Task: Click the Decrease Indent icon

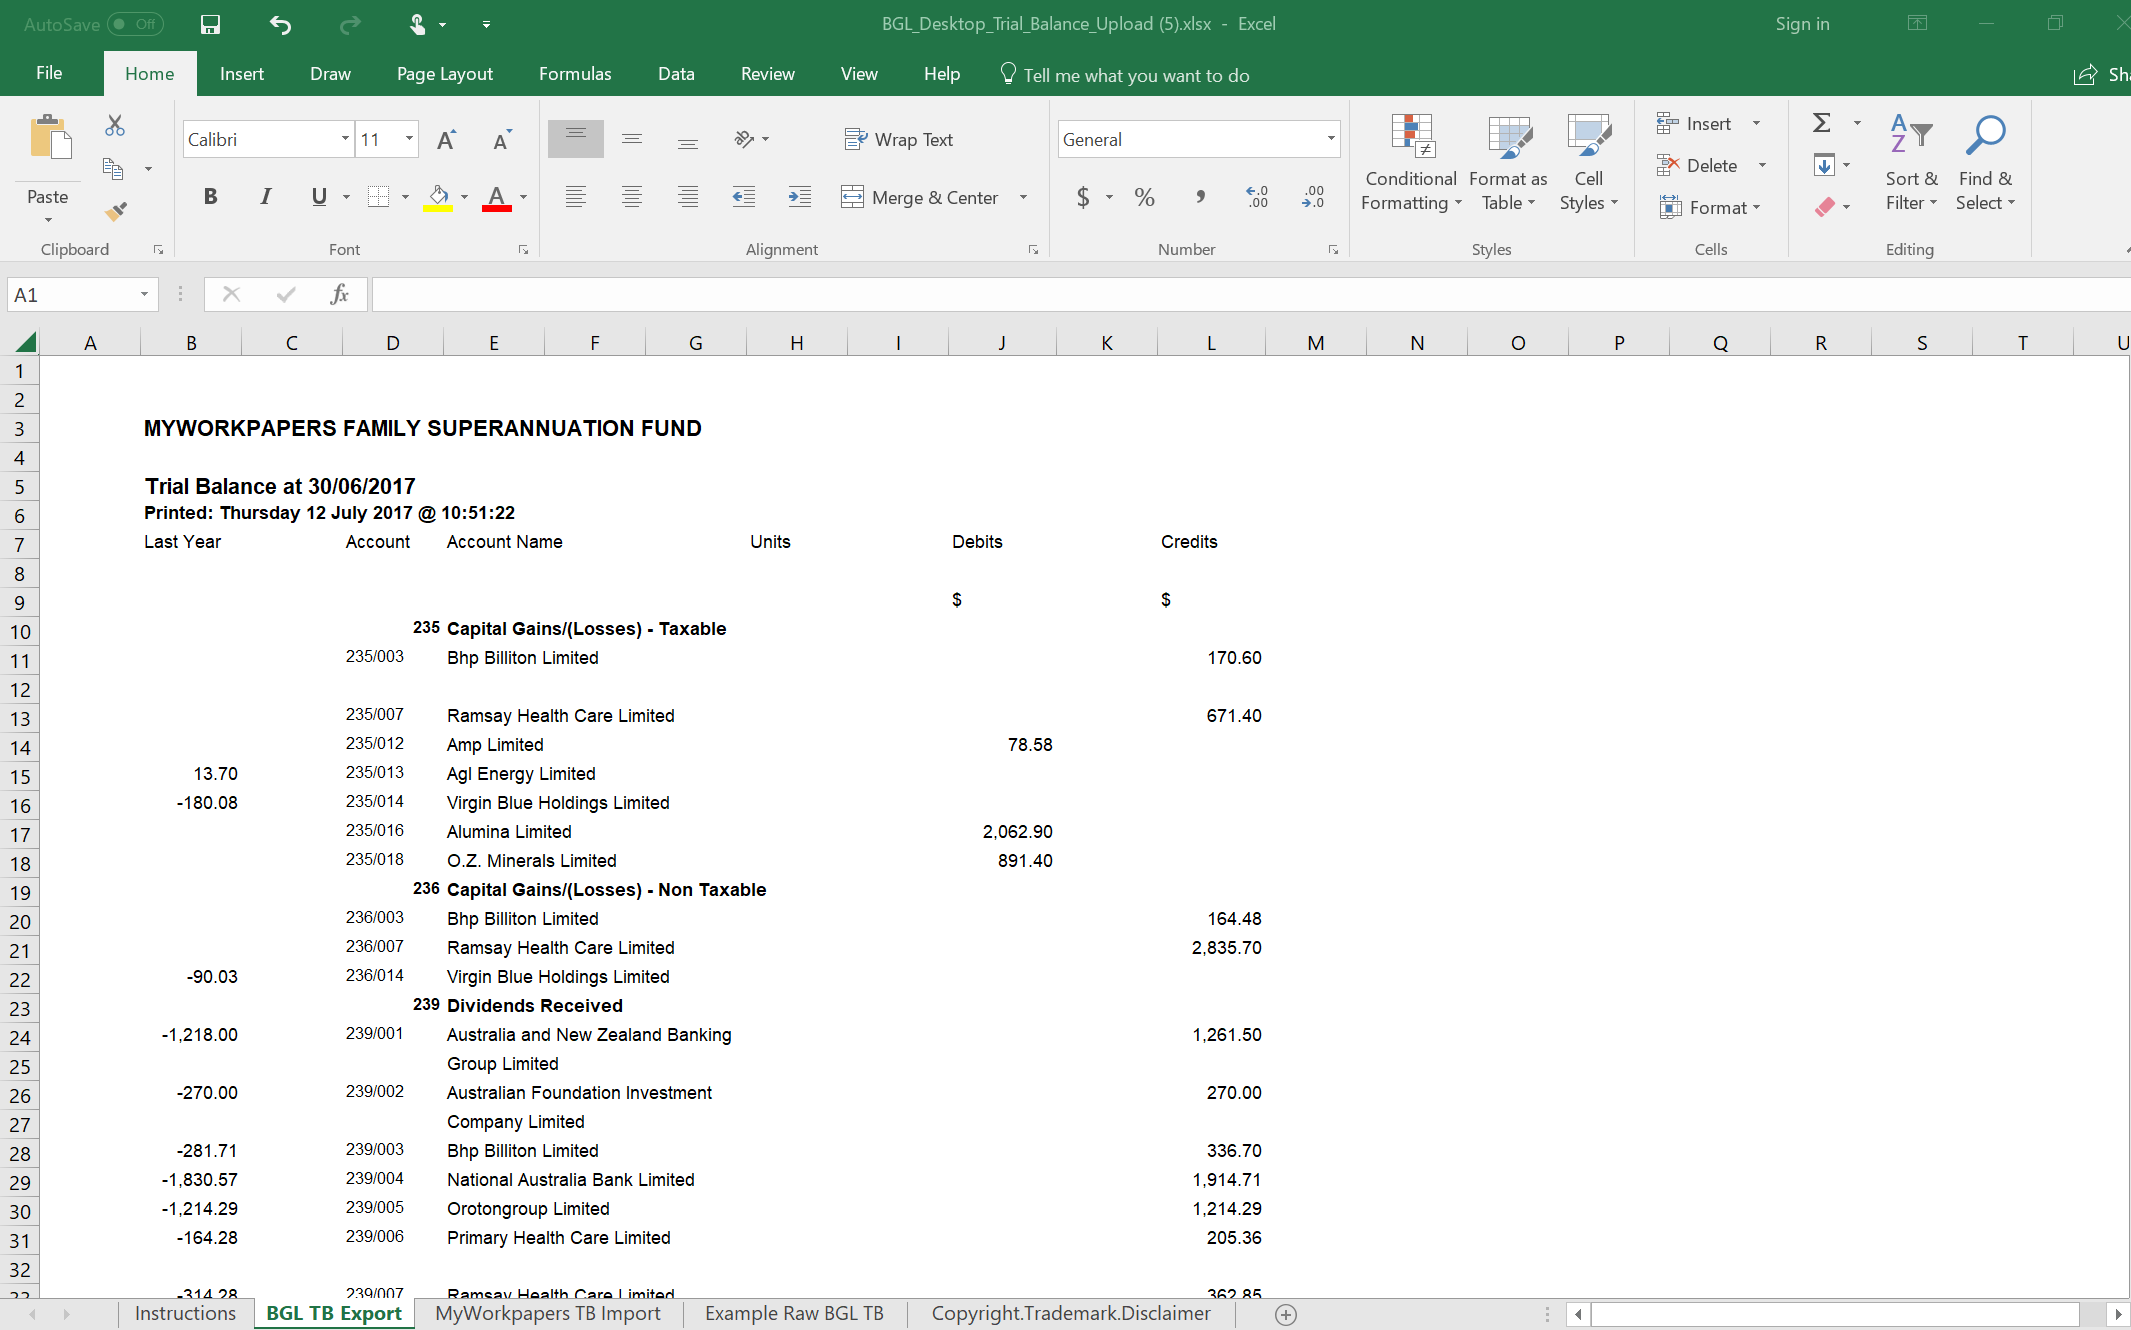Action: pos(744,197)
